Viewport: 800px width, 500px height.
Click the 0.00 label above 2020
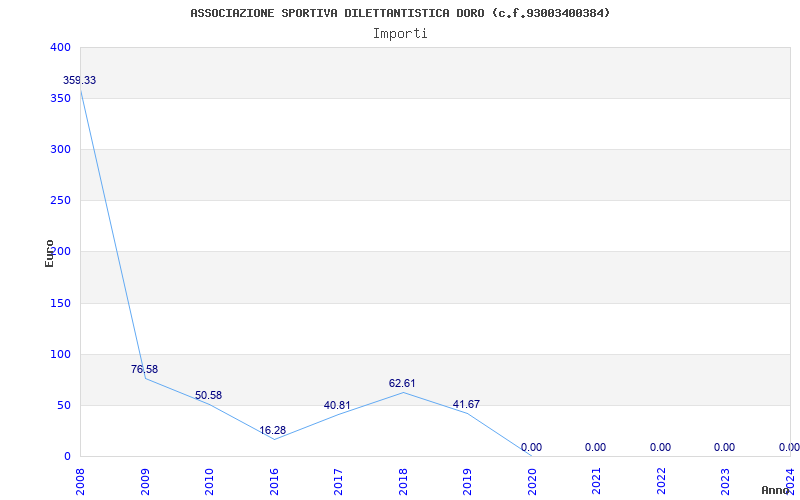click(531, 447)
